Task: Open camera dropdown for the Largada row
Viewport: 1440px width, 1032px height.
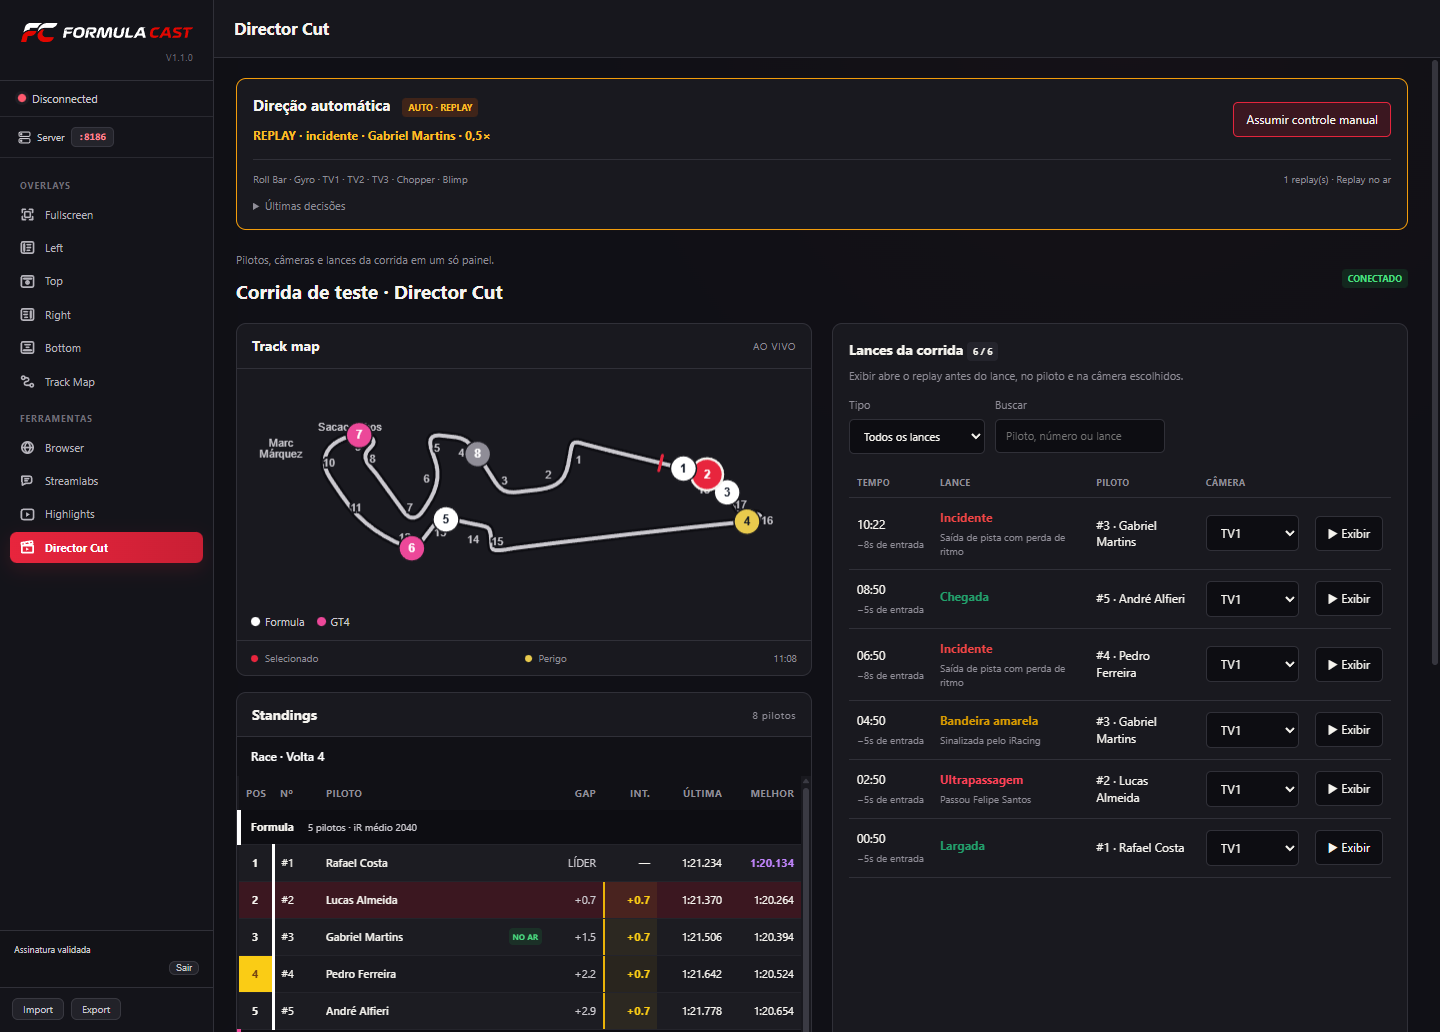Action: click(1252, 848)
